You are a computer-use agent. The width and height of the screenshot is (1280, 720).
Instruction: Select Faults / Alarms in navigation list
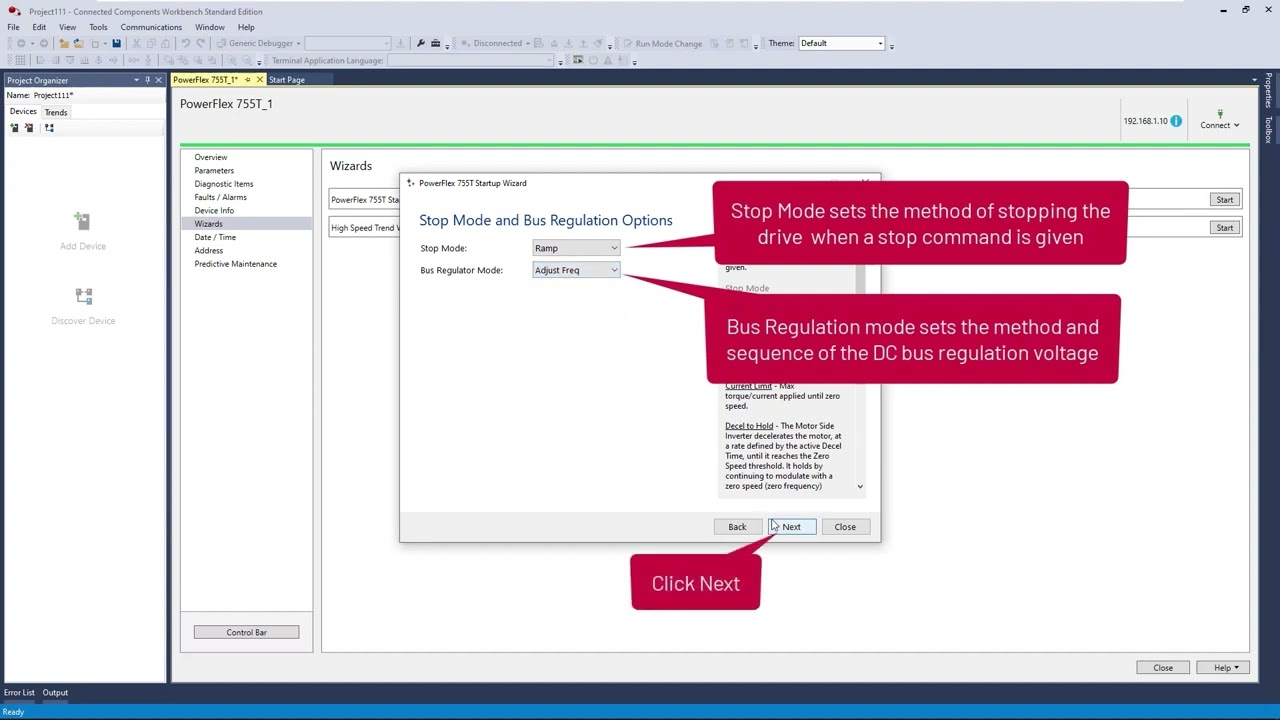220,197
